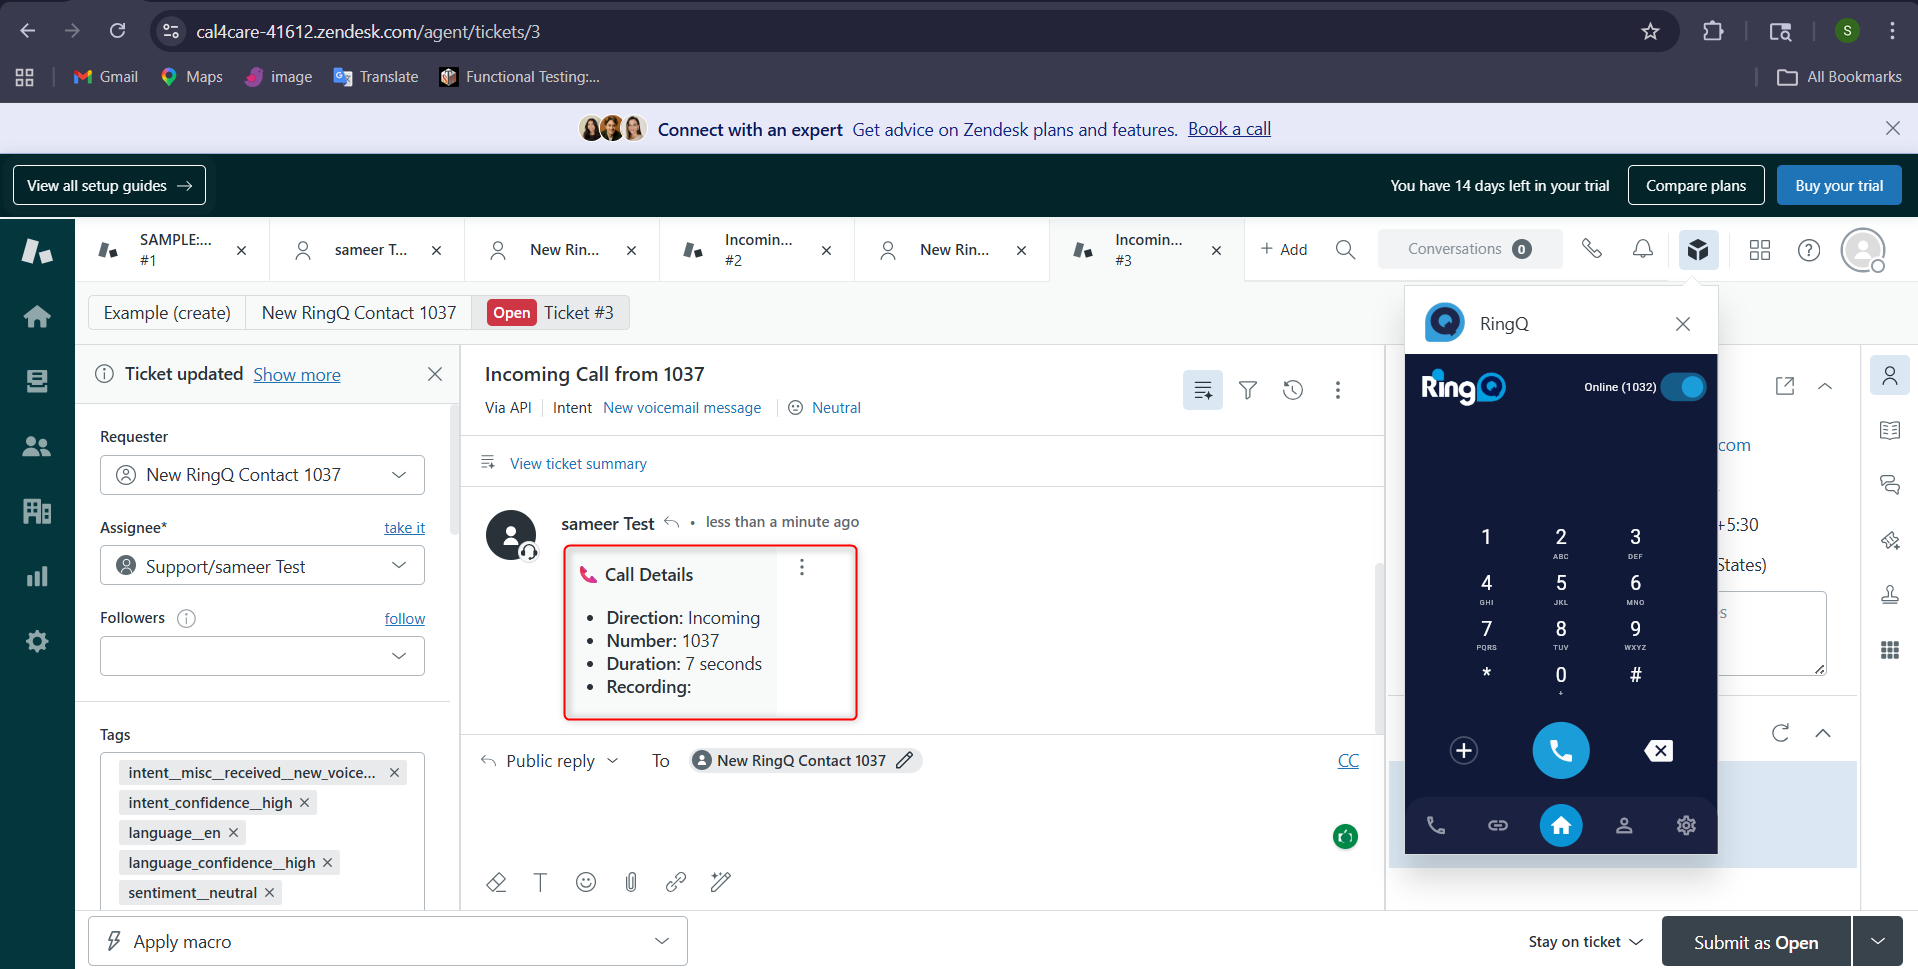Screen dimensions: 1918x969
Task: Click the RingQ green call button
Action: [x=1561, y=750]
